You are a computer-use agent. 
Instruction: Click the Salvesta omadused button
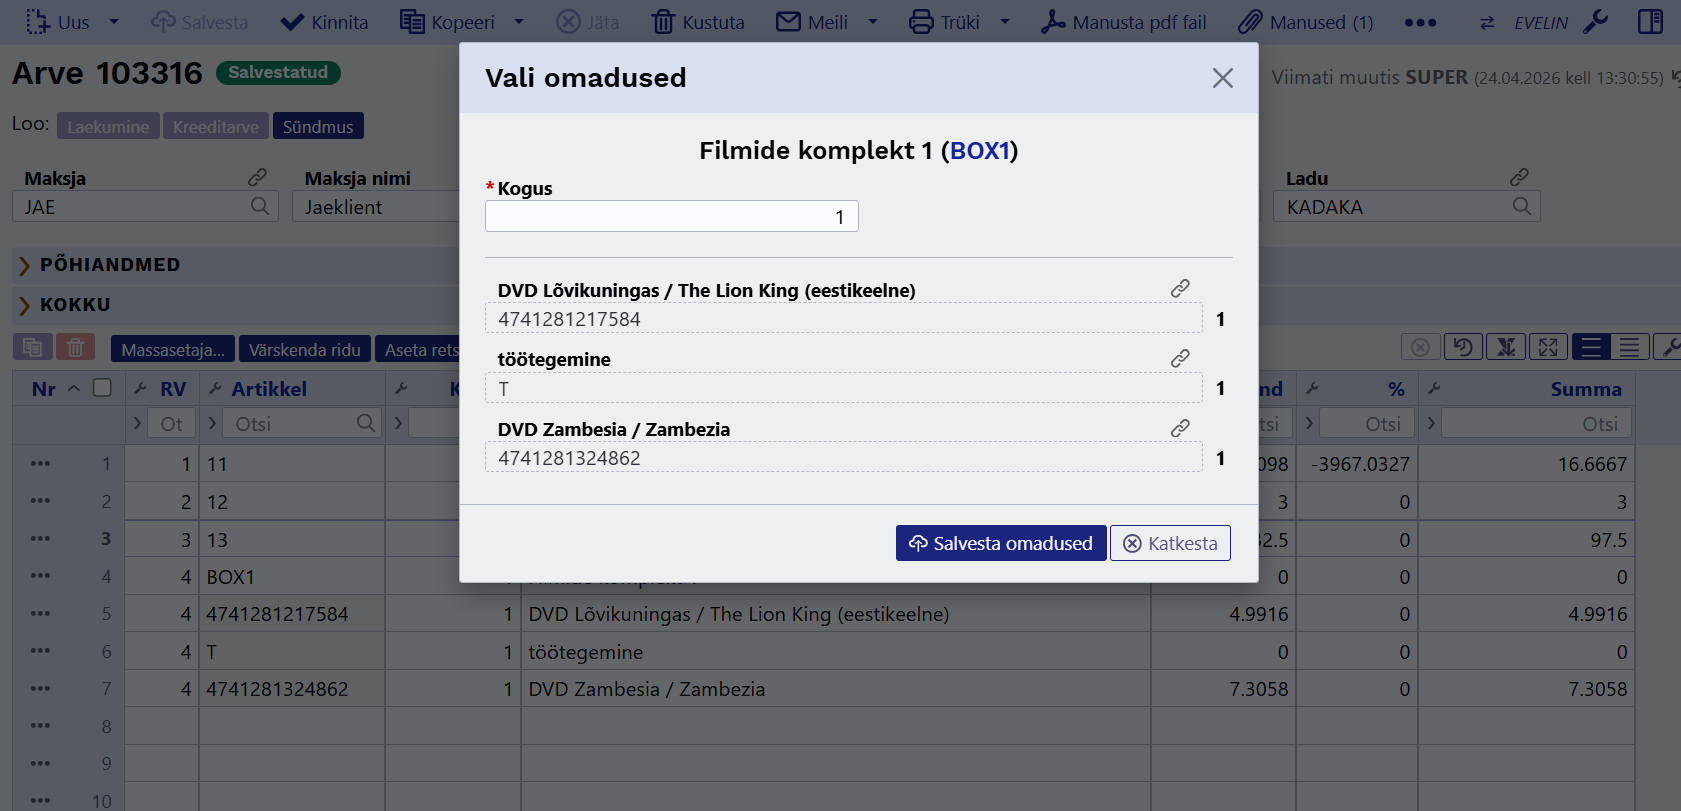coord(1000,543)
